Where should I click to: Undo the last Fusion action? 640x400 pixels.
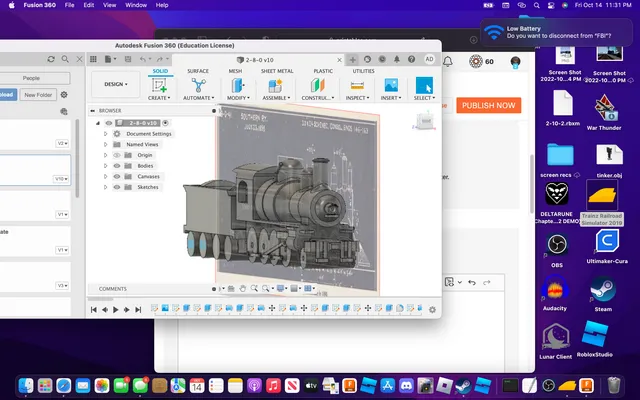[142, 59]
